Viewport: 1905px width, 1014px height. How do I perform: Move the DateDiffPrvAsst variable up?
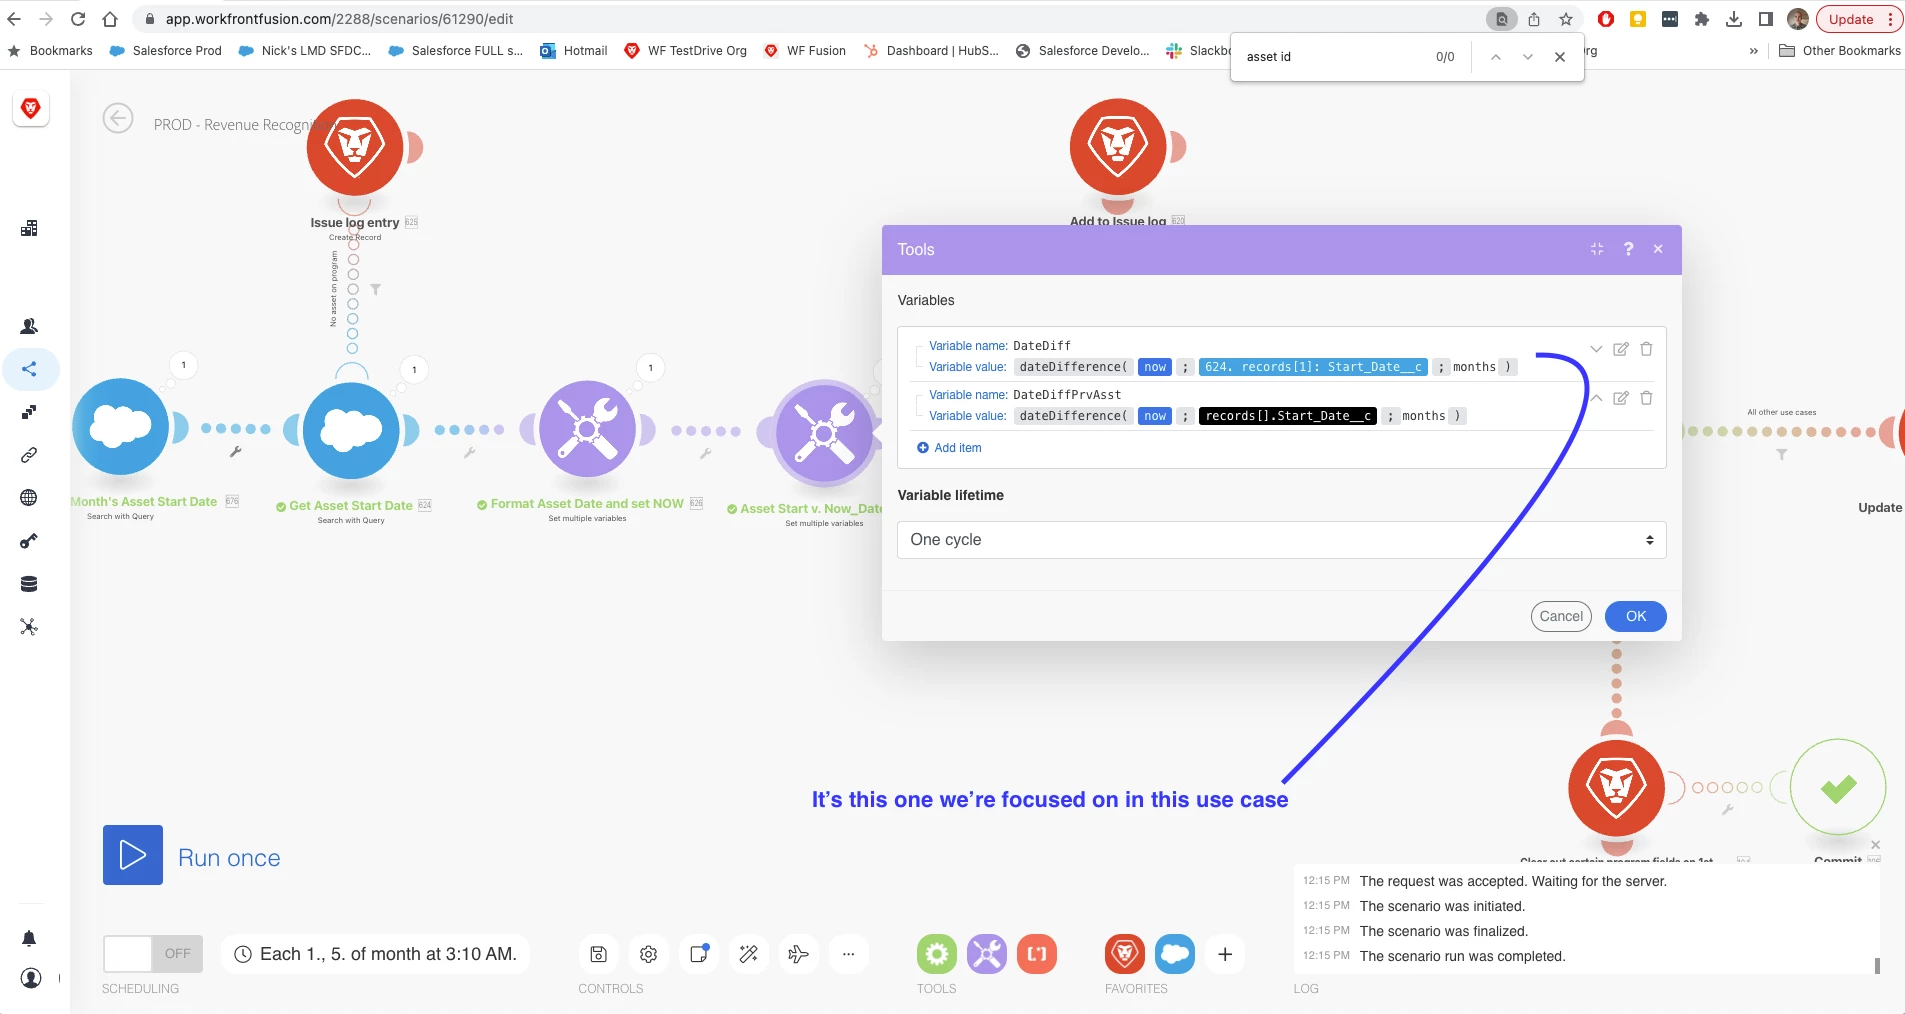point(1596,398)
